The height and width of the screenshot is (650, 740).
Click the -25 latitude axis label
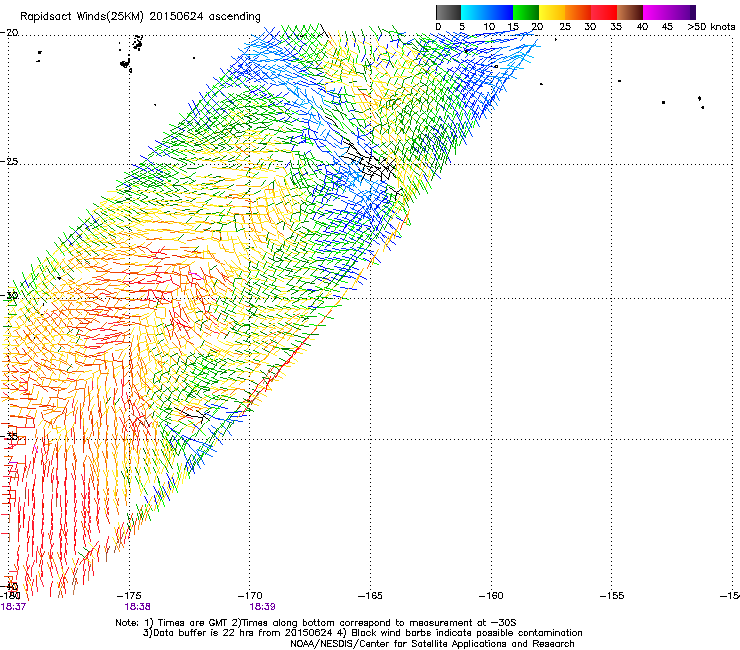[9, 161]
